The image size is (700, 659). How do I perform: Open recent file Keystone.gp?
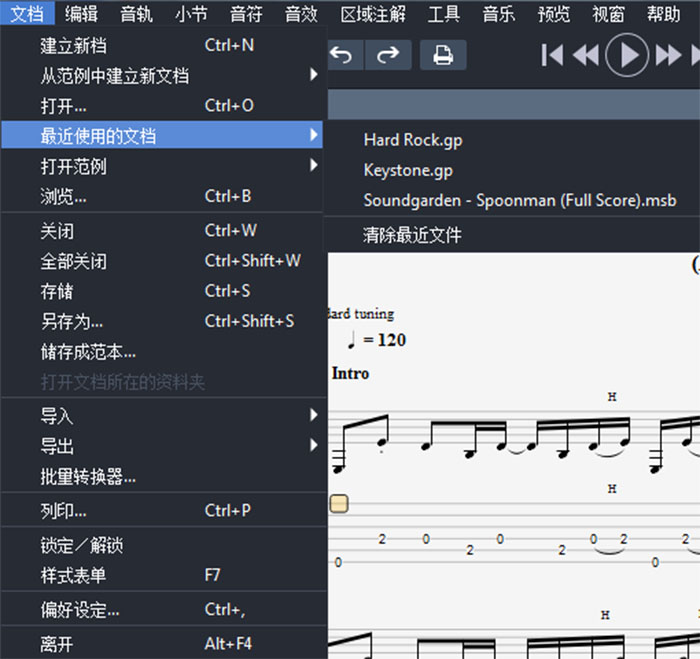coord(408,170)
